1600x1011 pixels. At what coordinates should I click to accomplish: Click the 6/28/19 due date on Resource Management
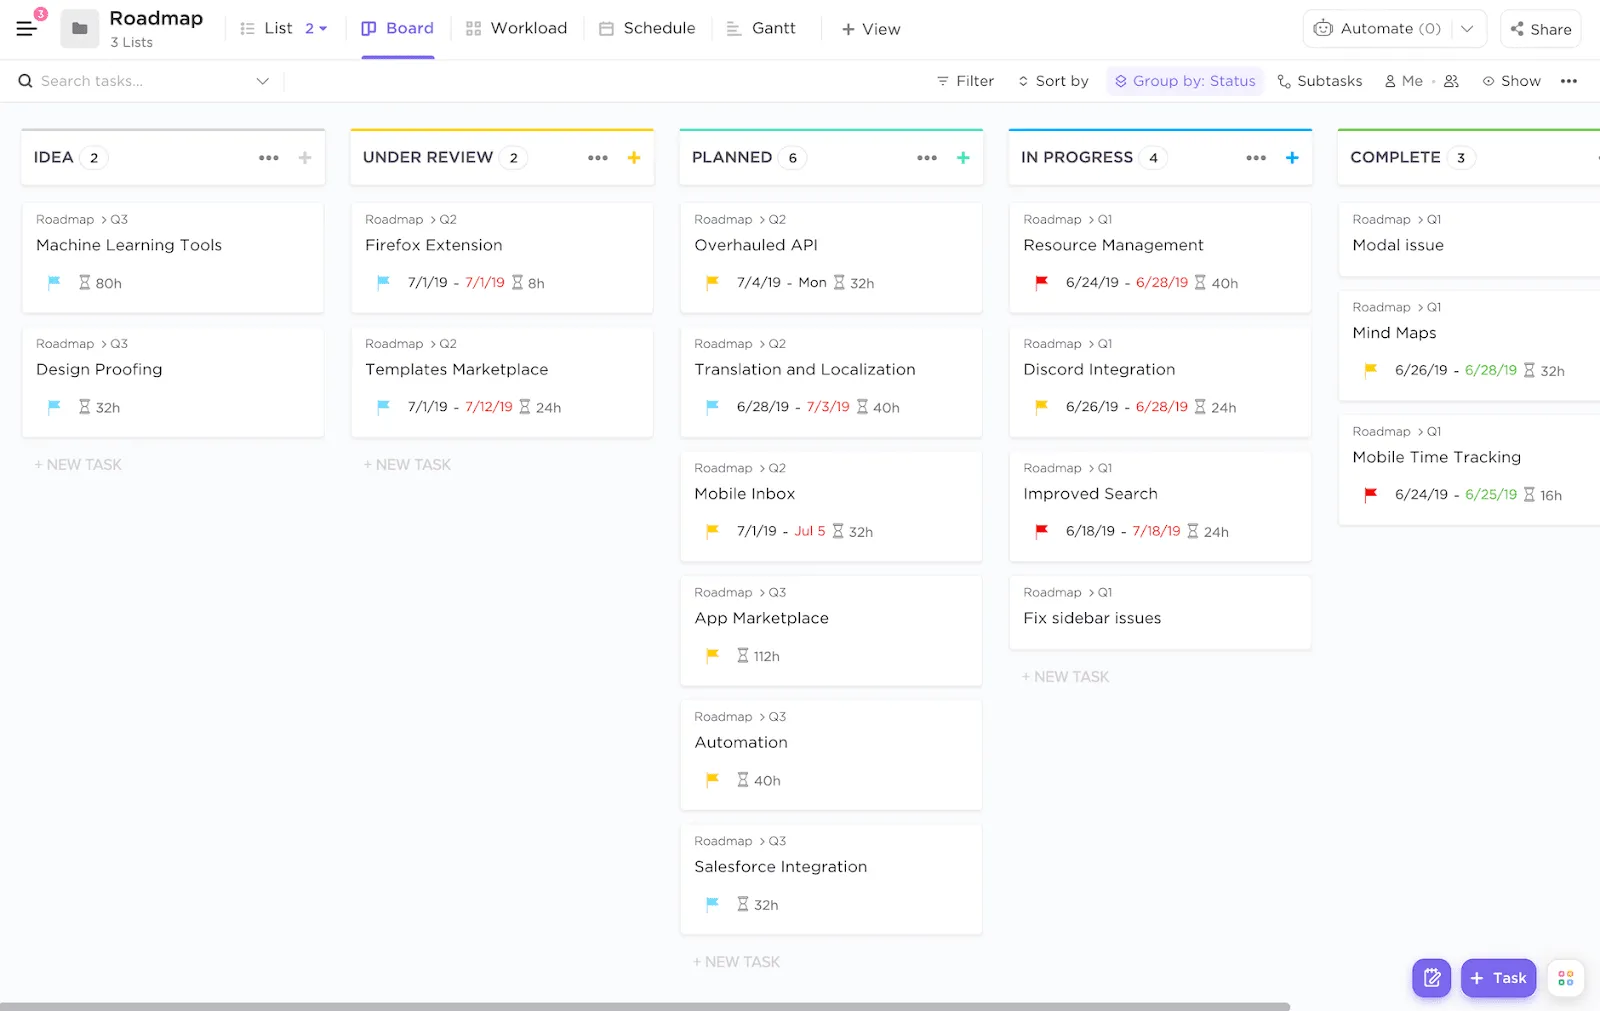coord(1162,283)
